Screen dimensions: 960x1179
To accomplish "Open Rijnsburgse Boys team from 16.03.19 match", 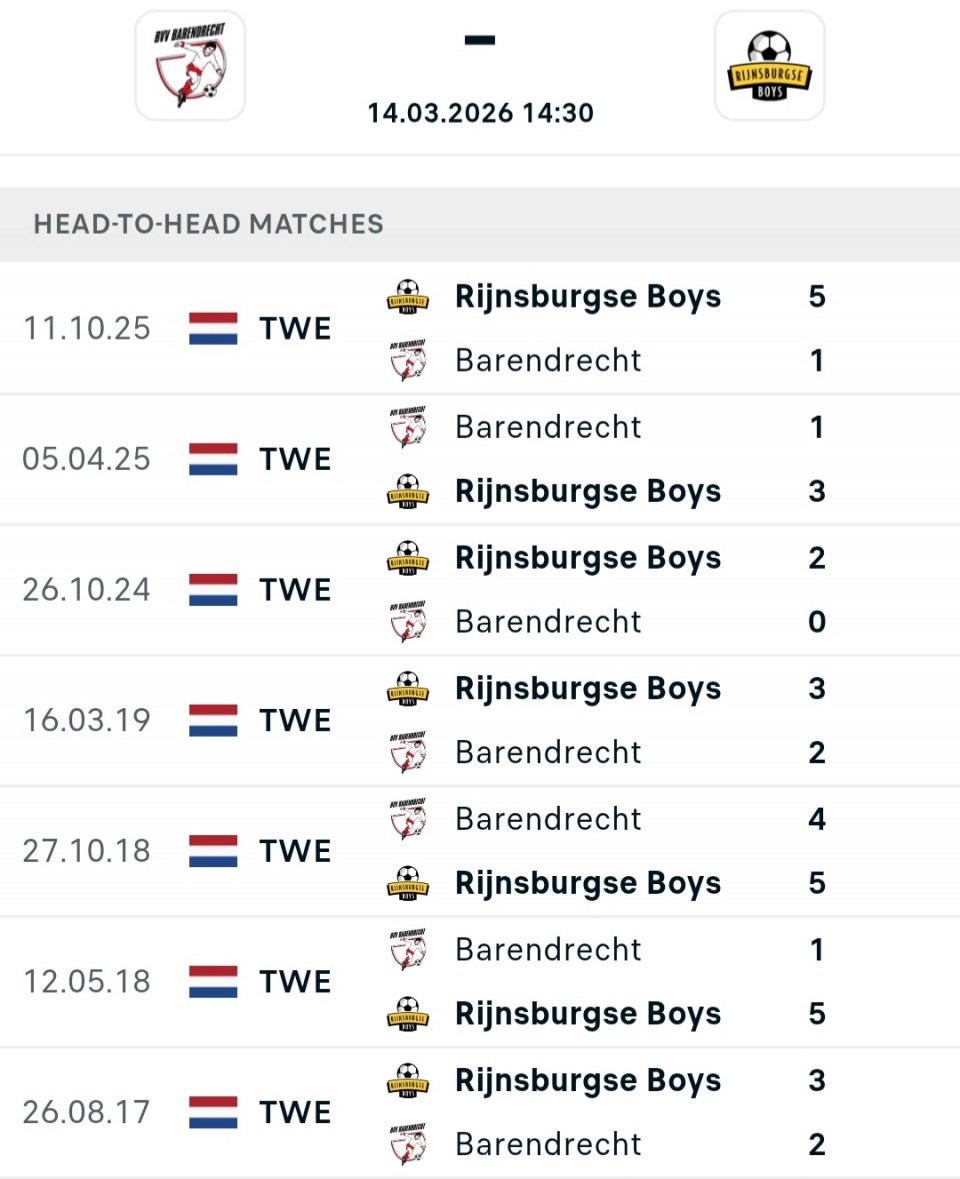I will [x=587, y=689].
